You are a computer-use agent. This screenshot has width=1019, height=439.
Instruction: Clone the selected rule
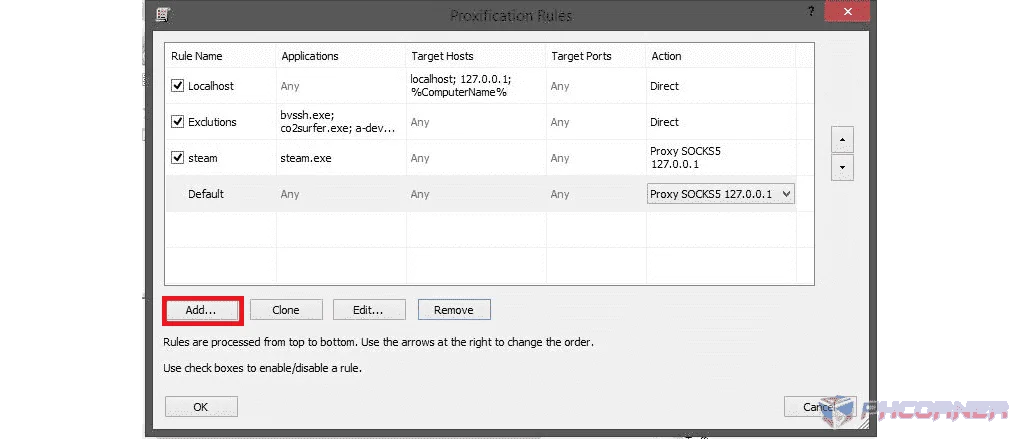286,310
